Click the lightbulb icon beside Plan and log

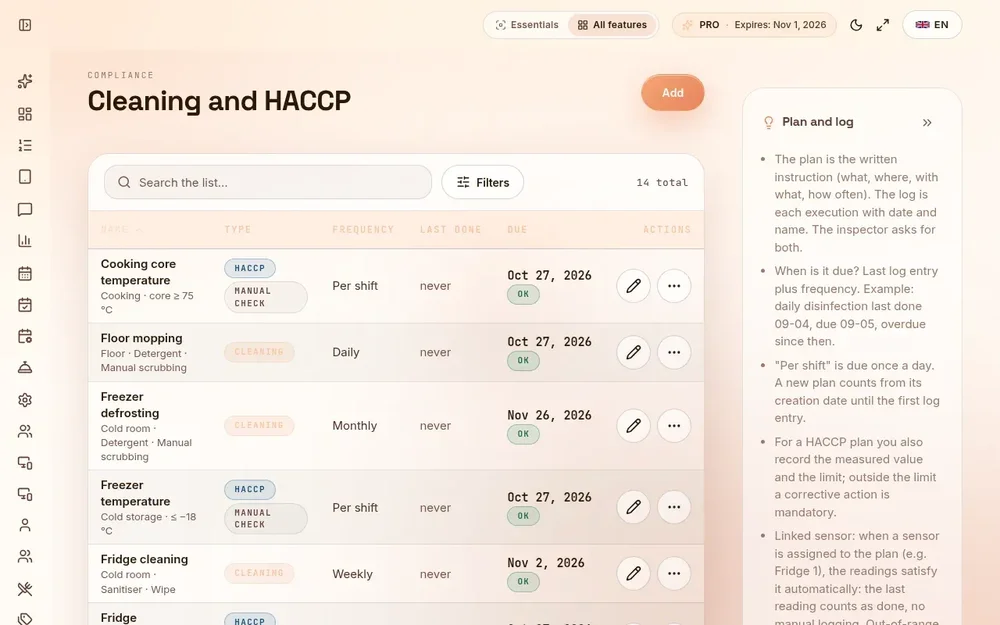tap(768, 122)
